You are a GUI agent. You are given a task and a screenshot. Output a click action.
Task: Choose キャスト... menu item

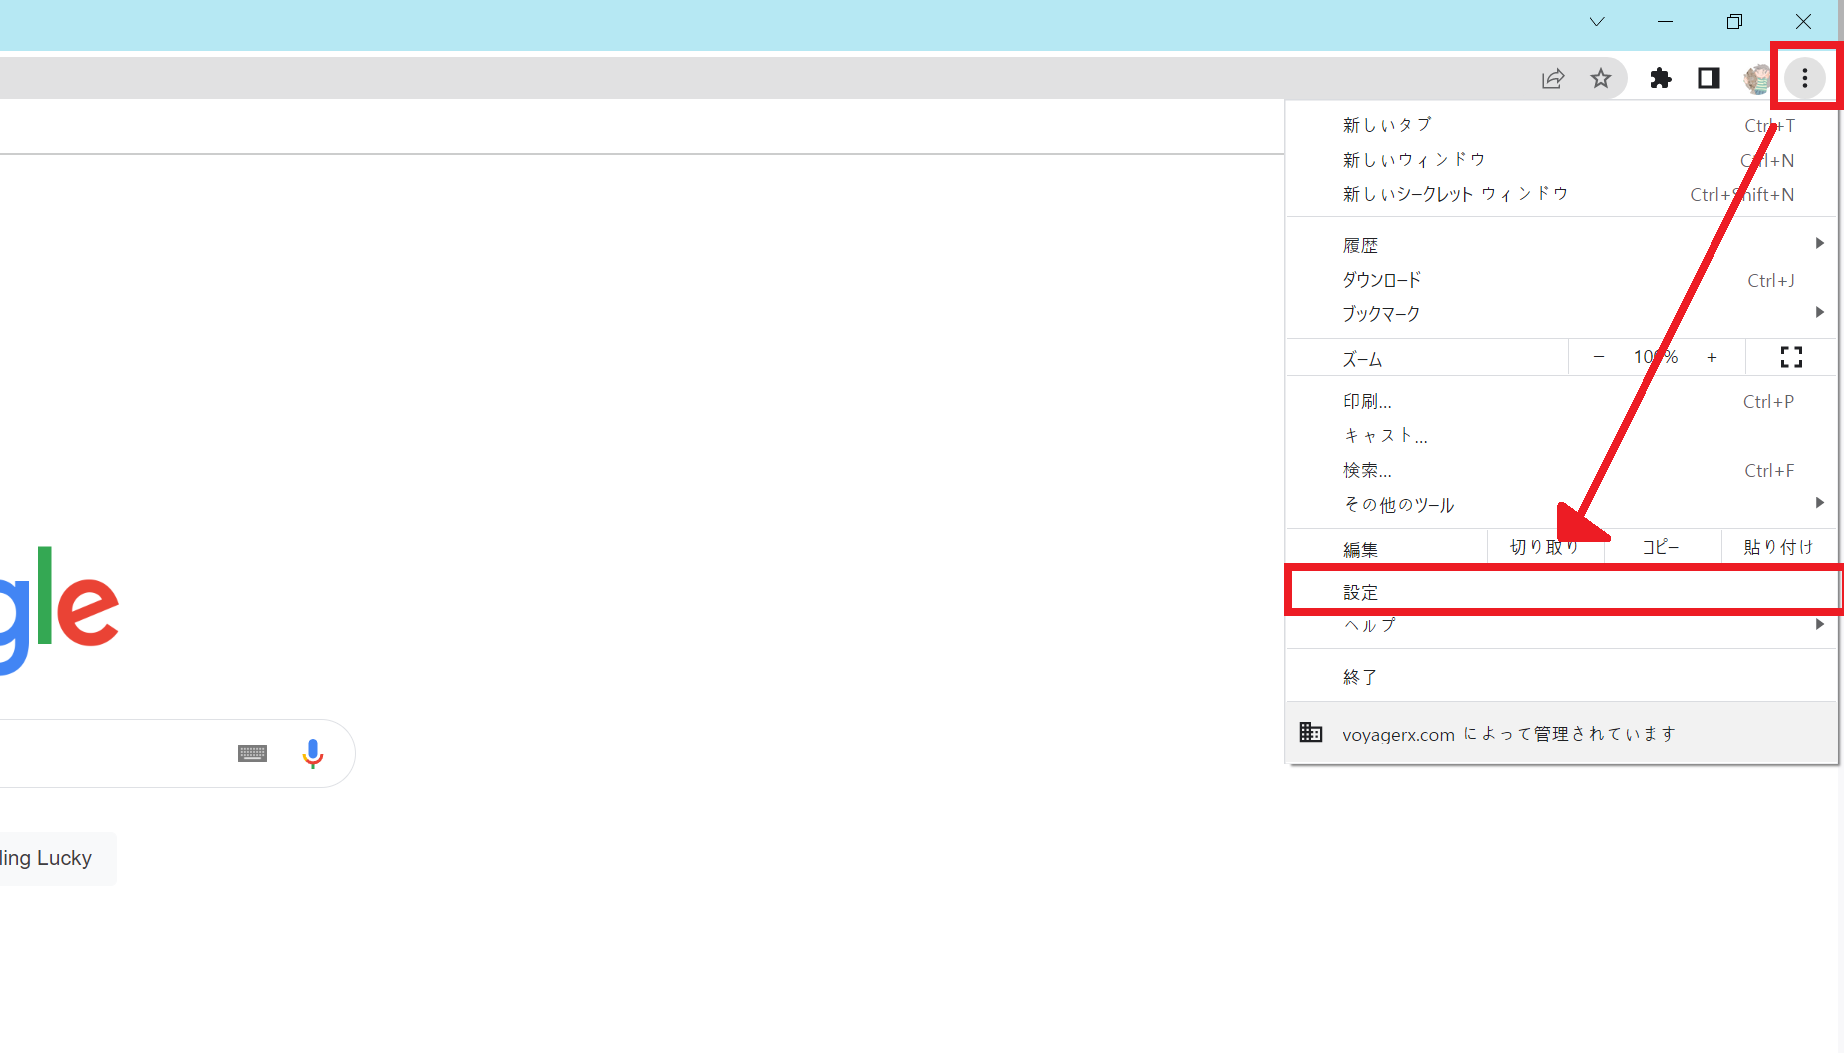(1562, 436)
